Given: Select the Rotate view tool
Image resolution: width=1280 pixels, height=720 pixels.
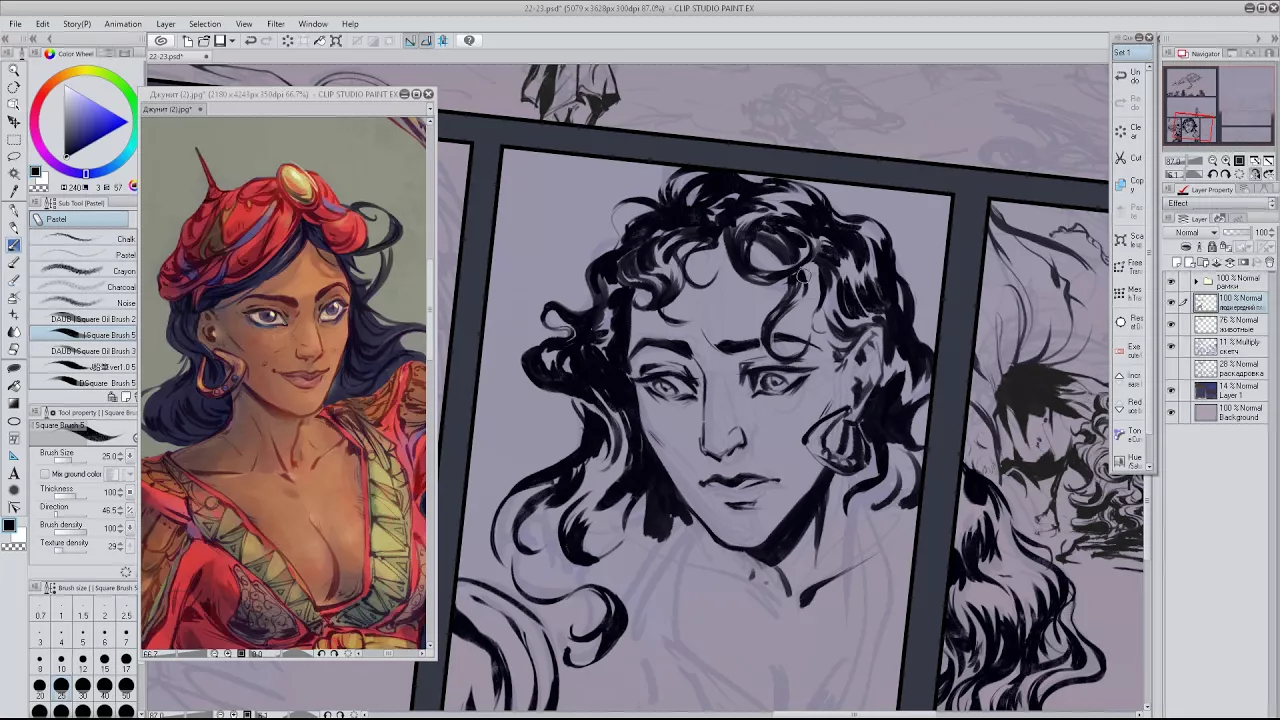Looking at the screenshot, I should pos(14,87).
